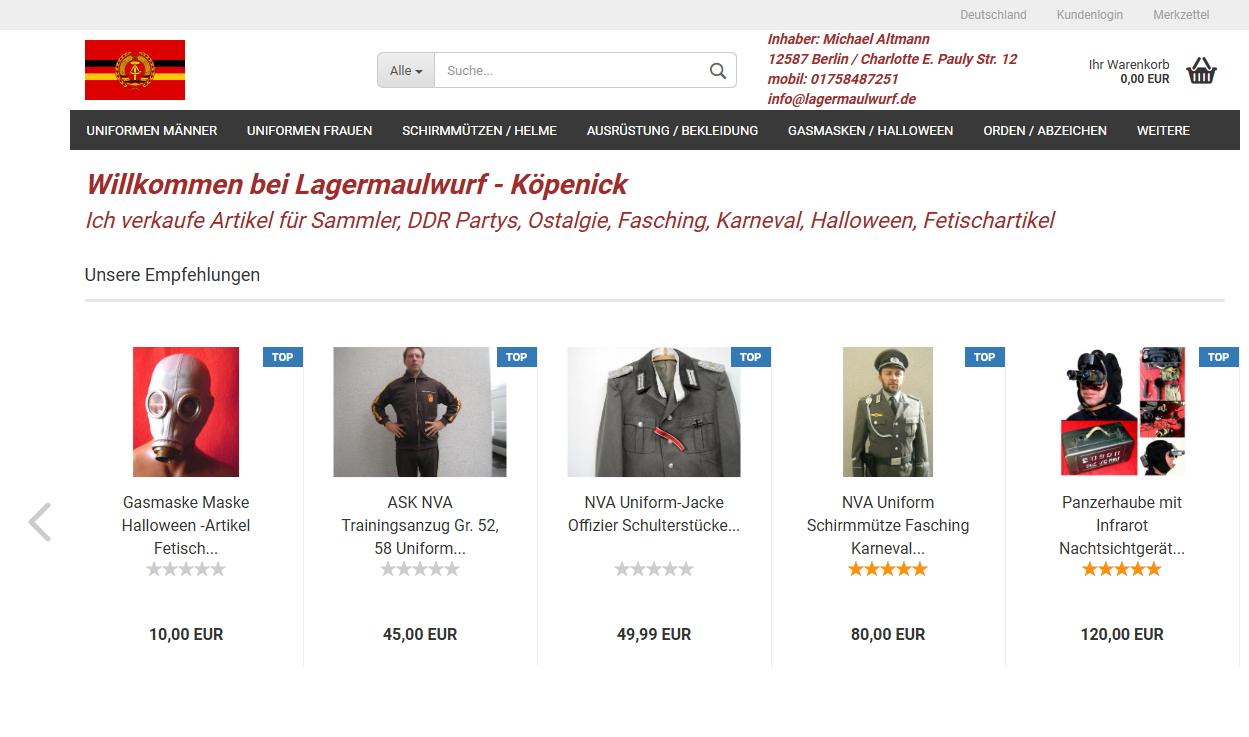This screenshot has height=737, width=1249.
Task: Open ASK NVA Trainingsanzug product thumbnail
Action: pos(419,412)
